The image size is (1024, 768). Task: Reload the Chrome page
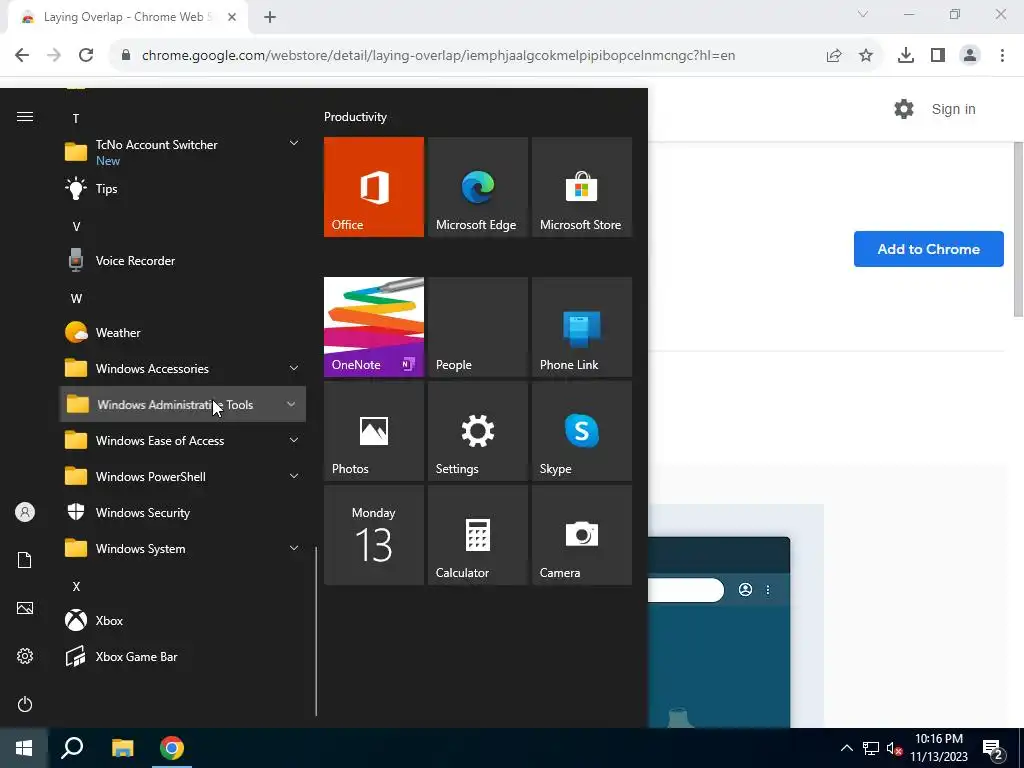[86, 55]
